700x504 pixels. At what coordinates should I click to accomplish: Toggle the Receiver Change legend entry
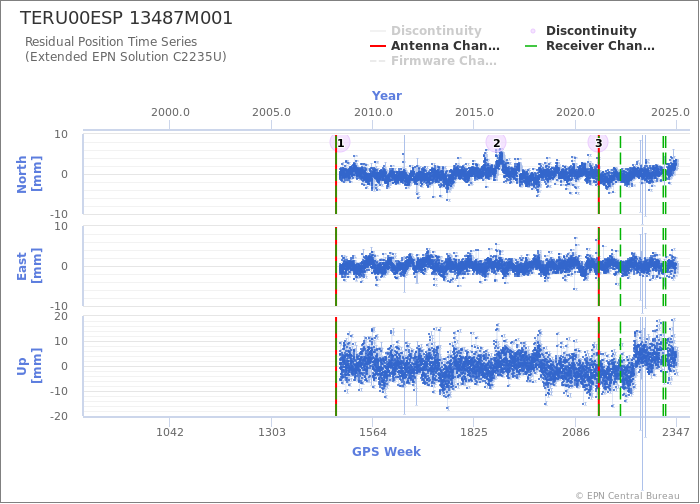(x=590, y=46)
